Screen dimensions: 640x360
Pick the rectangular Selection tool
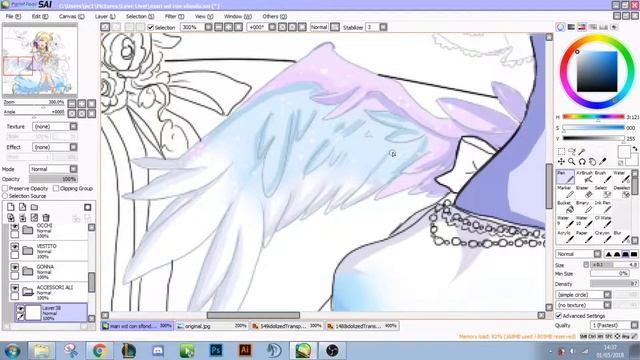(x=561, y=151)
